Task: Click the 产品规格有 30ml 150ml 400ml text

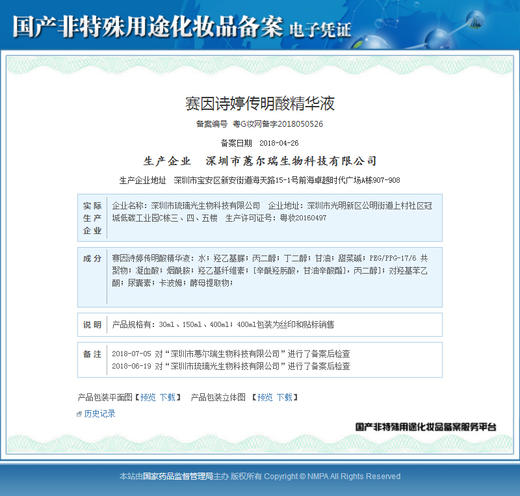Action: click(x=223, y=324)
